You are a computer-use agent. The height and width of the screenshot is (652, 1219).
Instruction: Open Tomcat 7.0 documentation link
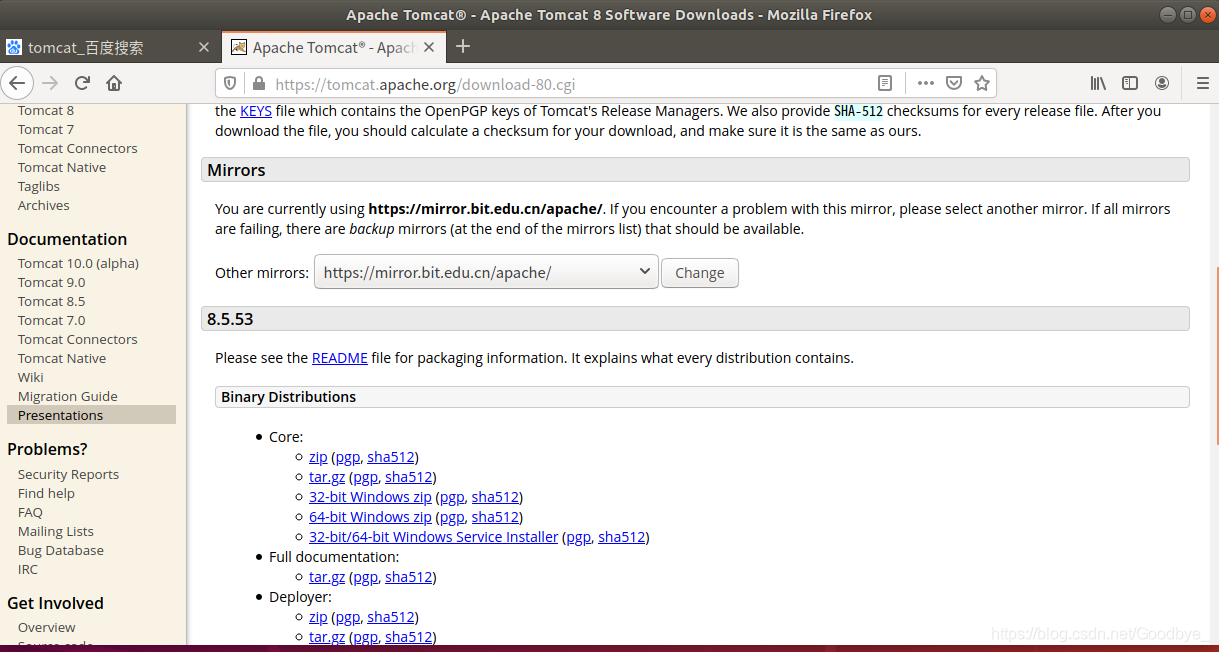[52, 321]
